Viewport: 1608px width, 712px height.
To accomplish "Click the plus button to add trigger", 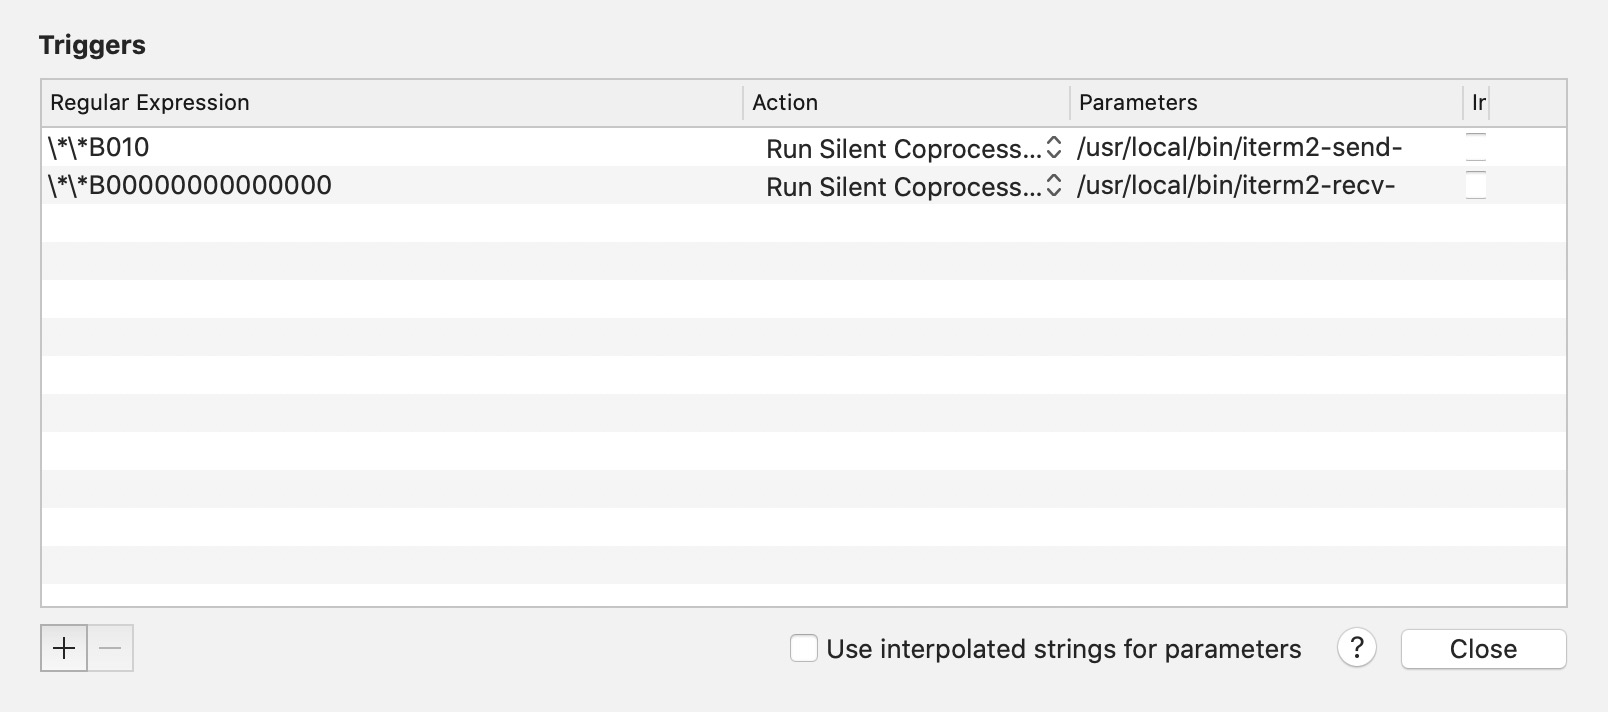I will tap(64, 649).
